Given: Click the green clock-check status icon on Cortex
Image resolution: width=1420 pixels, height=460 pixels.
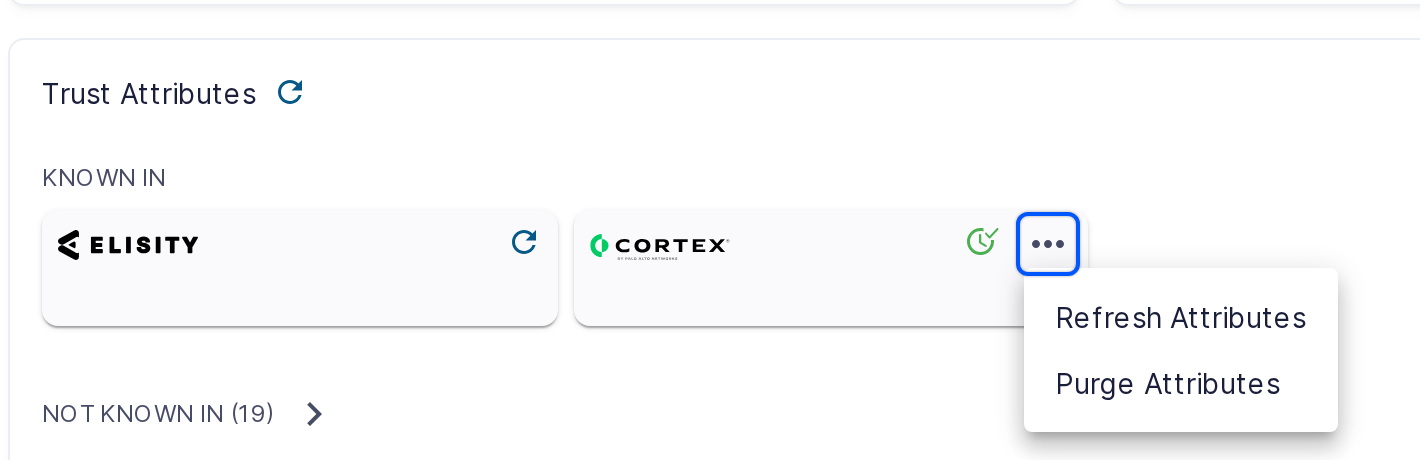Looking at the screenshot, I should point(983,241).
